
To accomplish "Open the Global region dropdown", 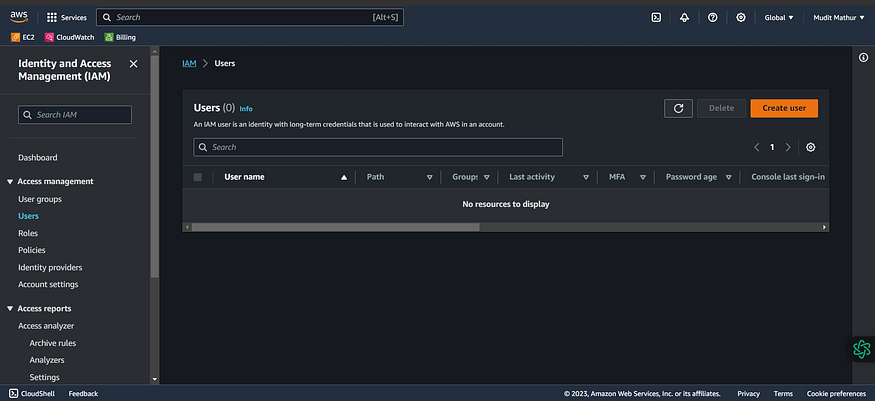I will [x=778, y=17].
